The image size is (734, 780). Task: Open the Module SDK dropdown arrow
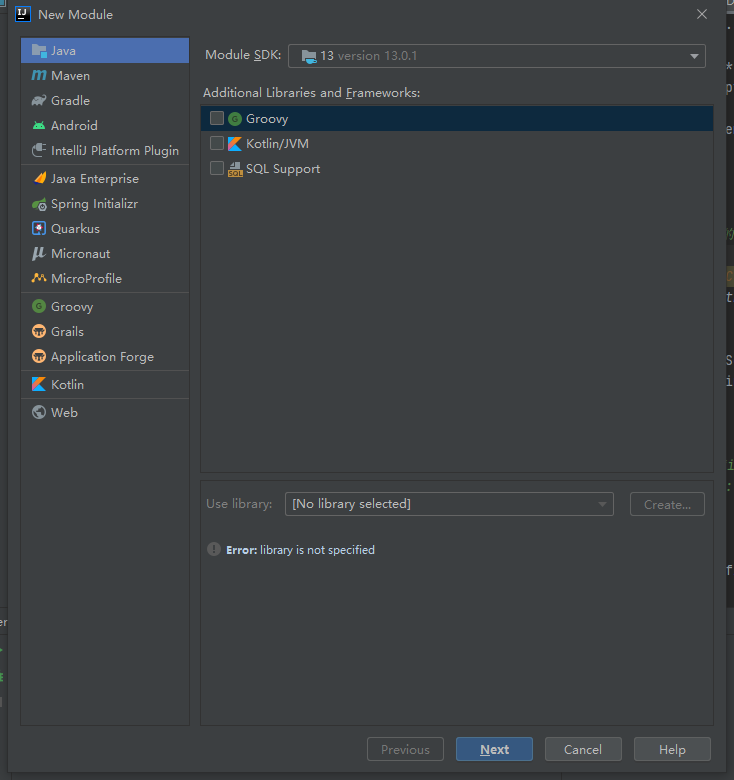tap(694, 56)
